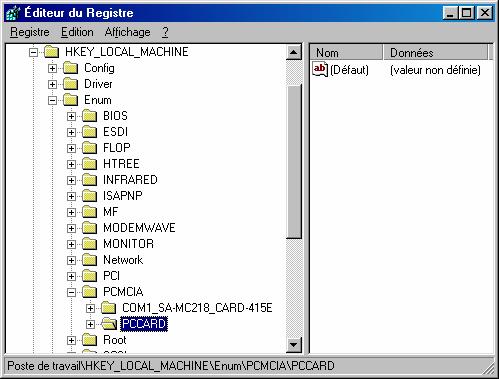Click the Enum folder icon
This screenshot has height=379, width=499.
tap(71, 100)
